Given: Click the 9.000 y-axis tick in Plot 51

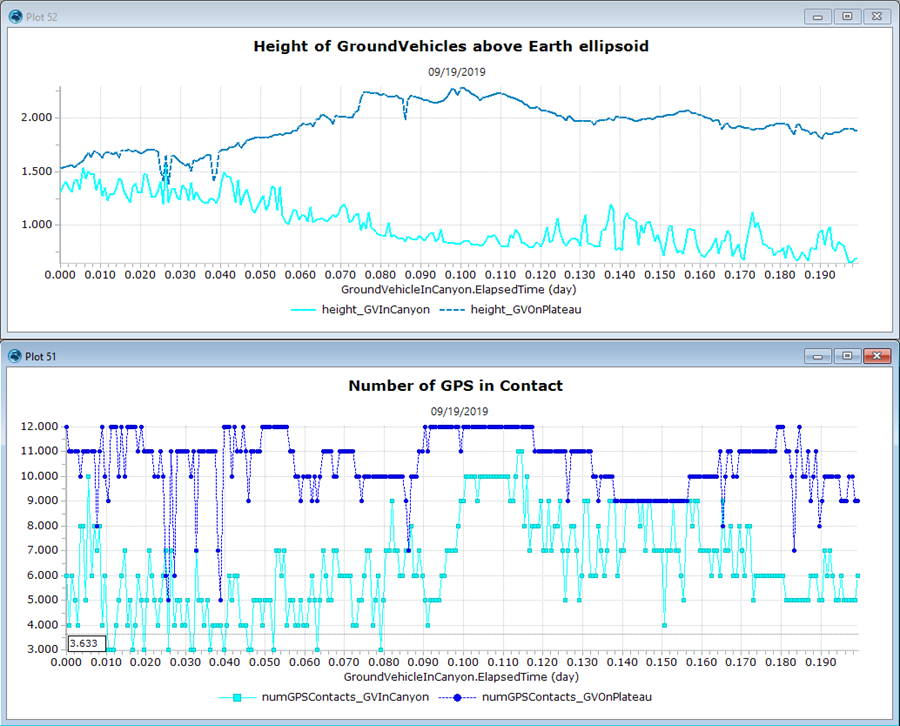Looking at the screenshot, I should tap(42, 501).
